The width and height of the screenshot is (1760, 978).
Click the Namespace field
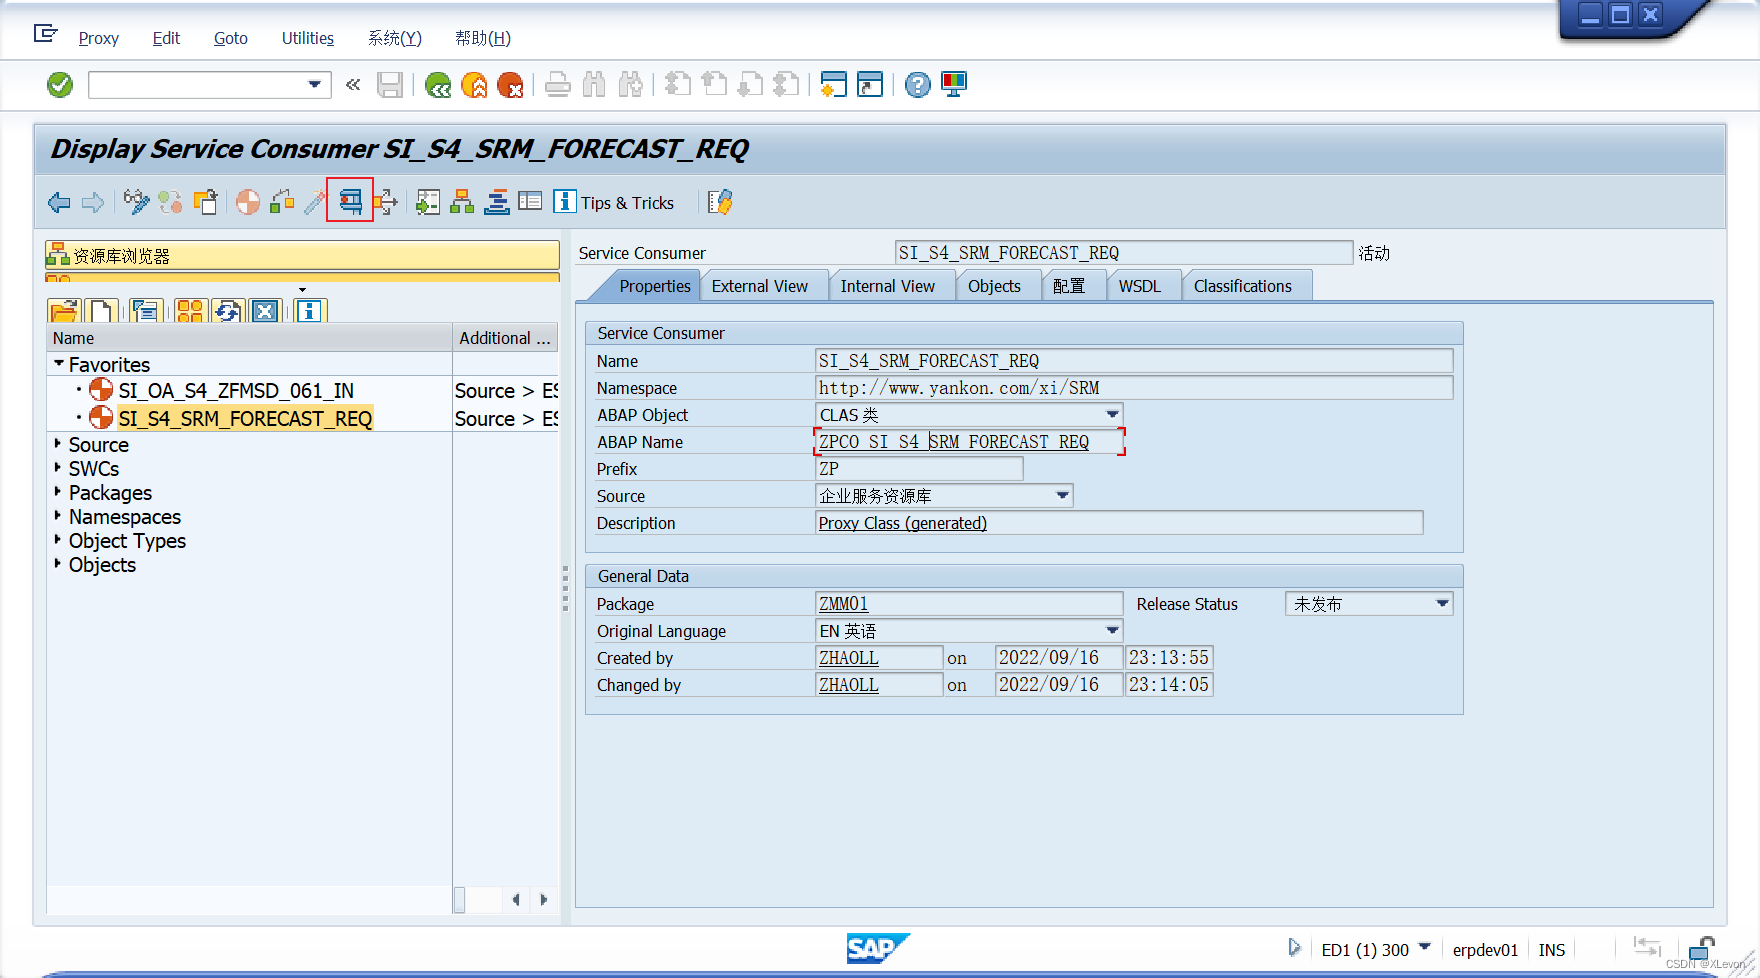[1134, 388]
